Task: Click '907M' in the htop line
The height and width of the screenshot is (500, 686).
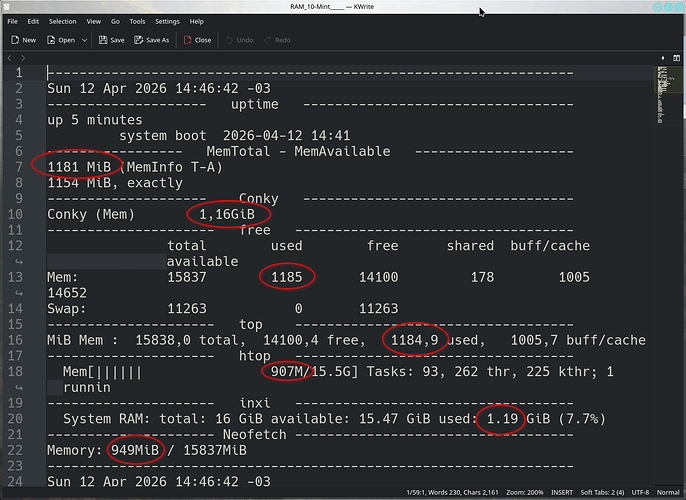Action: tap(287, 372)
